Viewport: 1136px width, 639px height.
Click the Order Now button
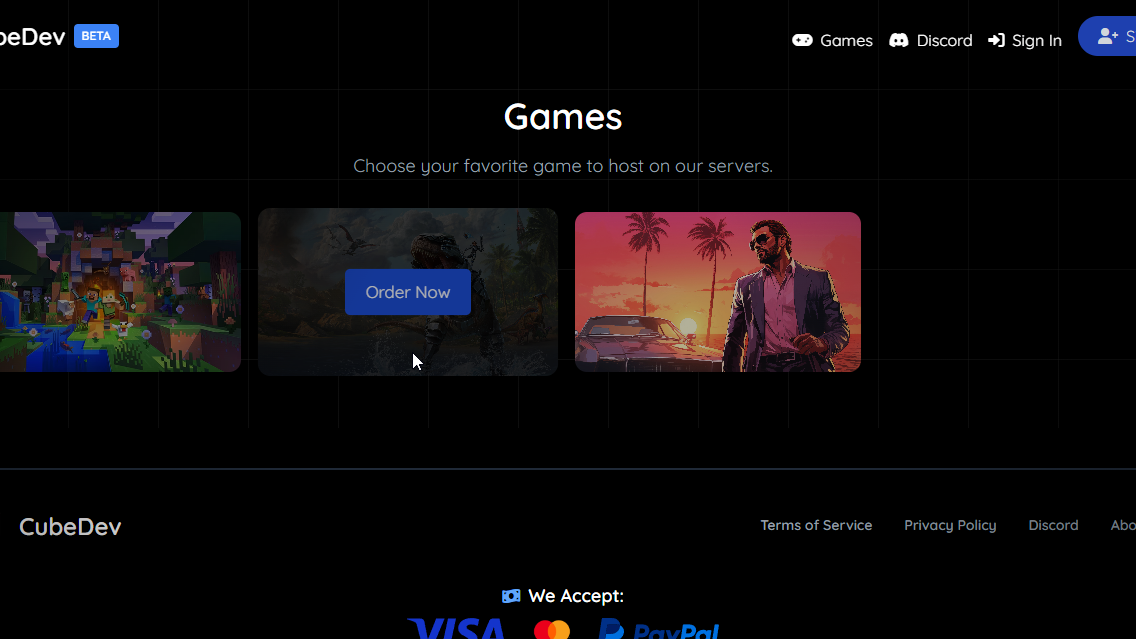tap(408, 292)
